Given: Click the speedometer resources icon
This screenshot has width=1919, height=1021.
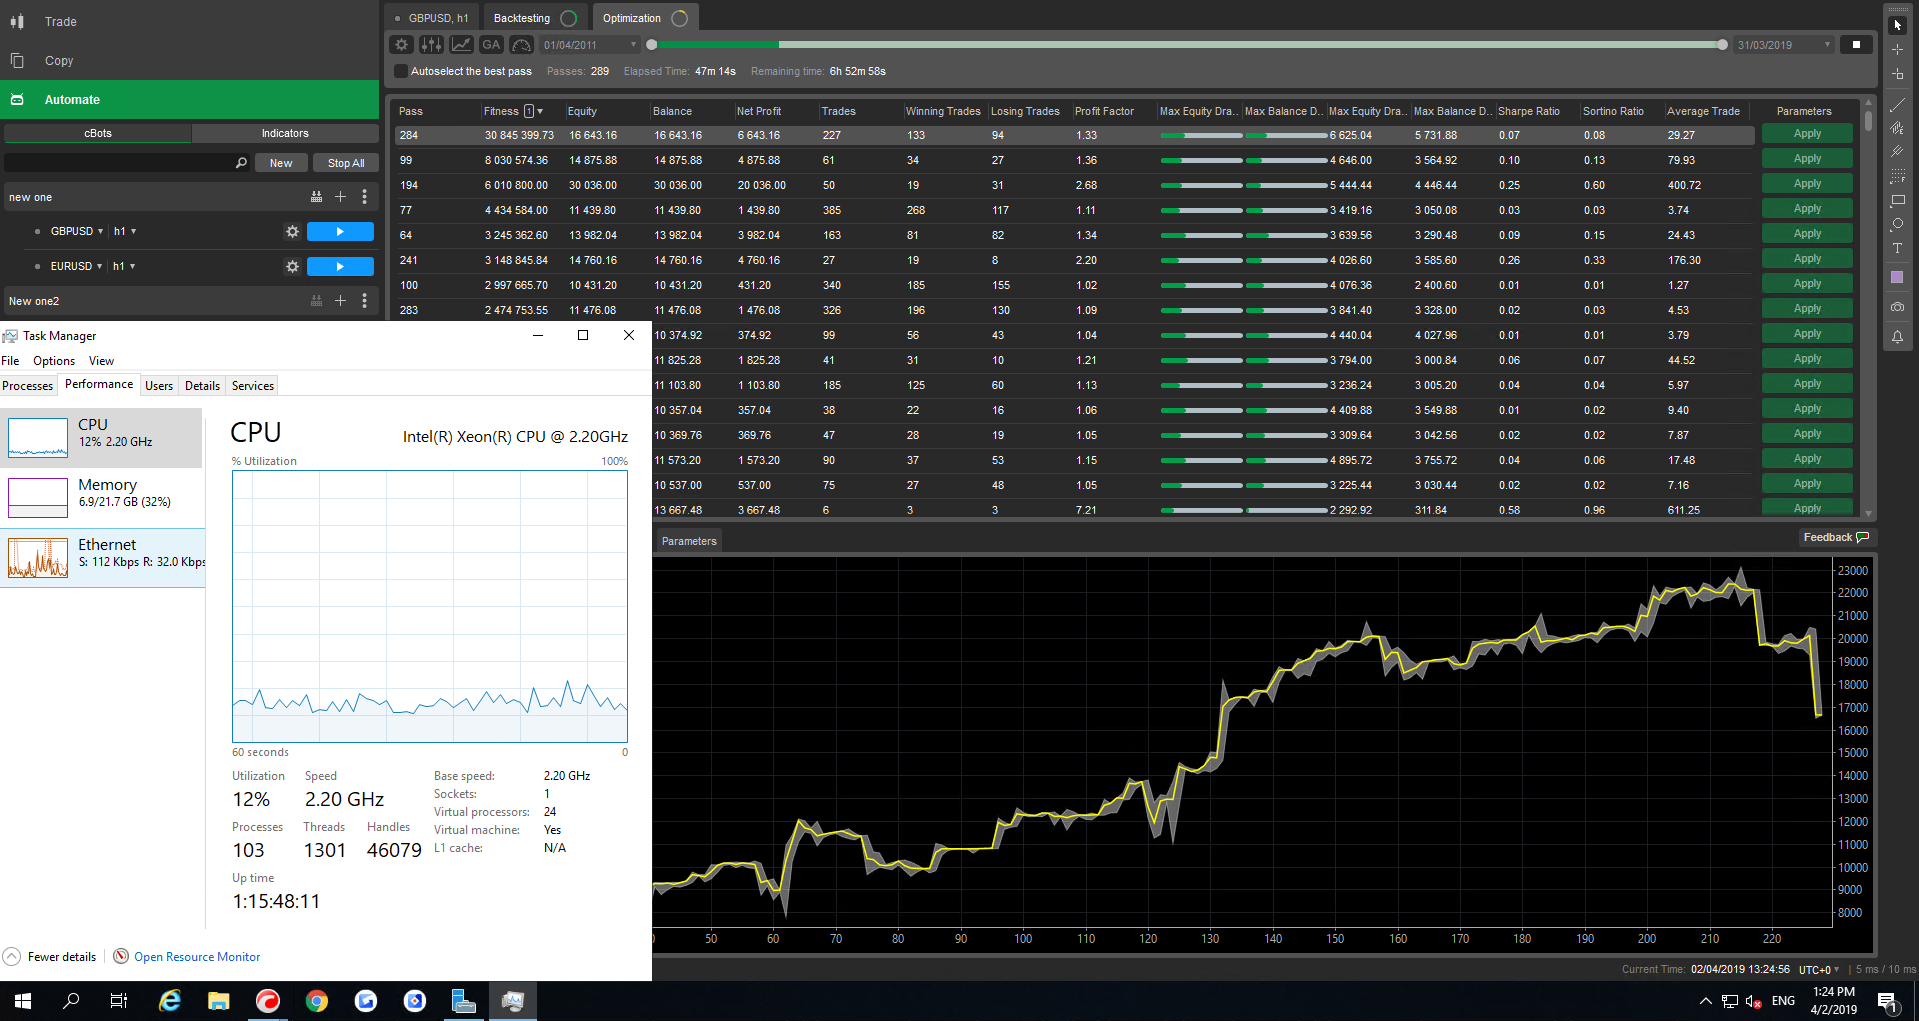Looking at the screenshot, I should tap(521, 45).
